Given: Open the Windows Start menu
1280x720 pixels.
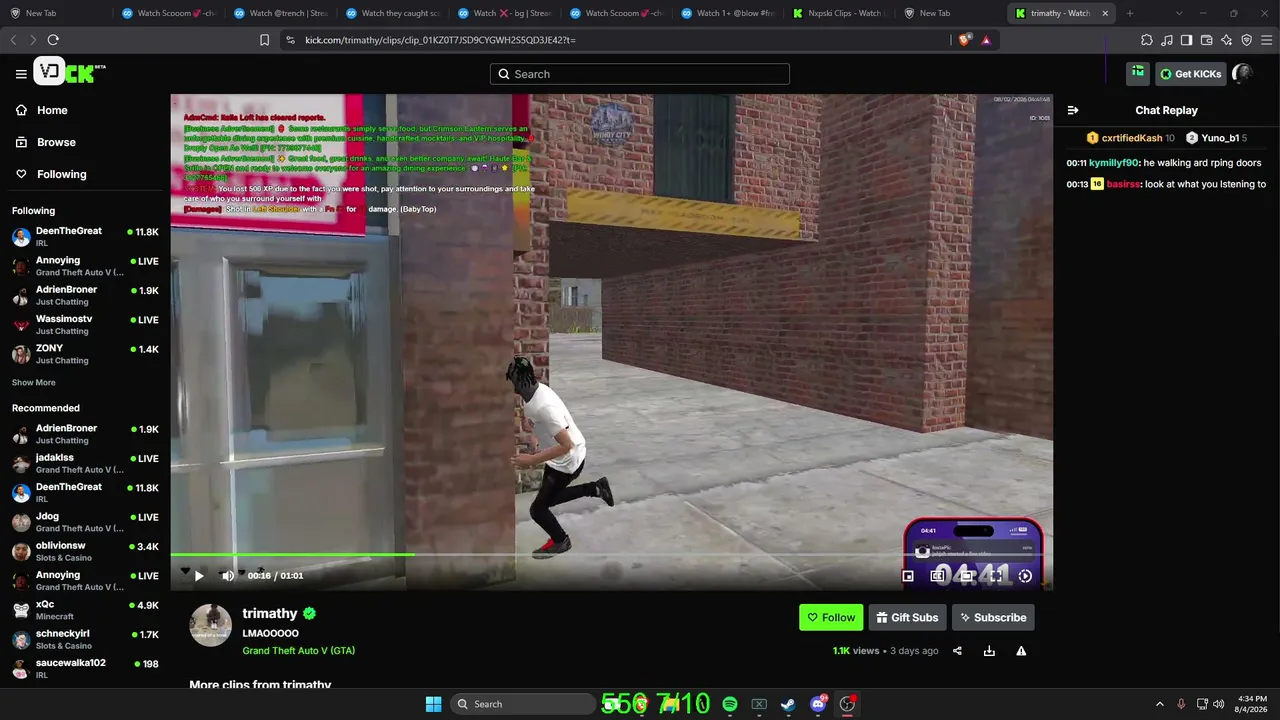Looking at the screenshot, I should [x=434, y=704].
